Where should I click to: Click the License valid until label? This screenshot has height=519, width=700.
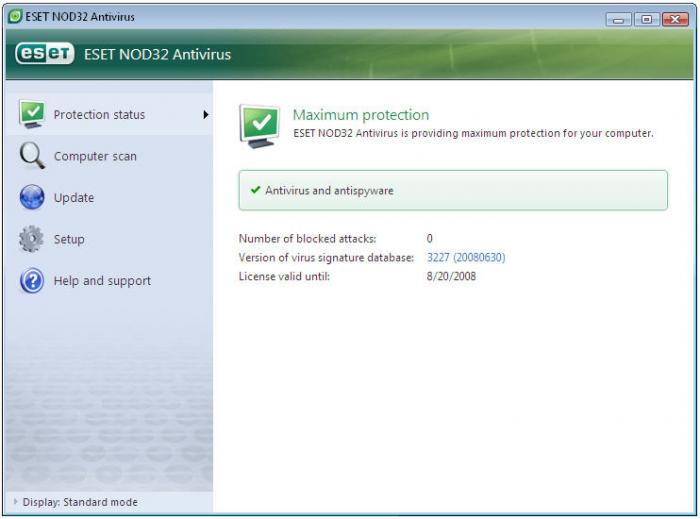click(x=284, y=276)
